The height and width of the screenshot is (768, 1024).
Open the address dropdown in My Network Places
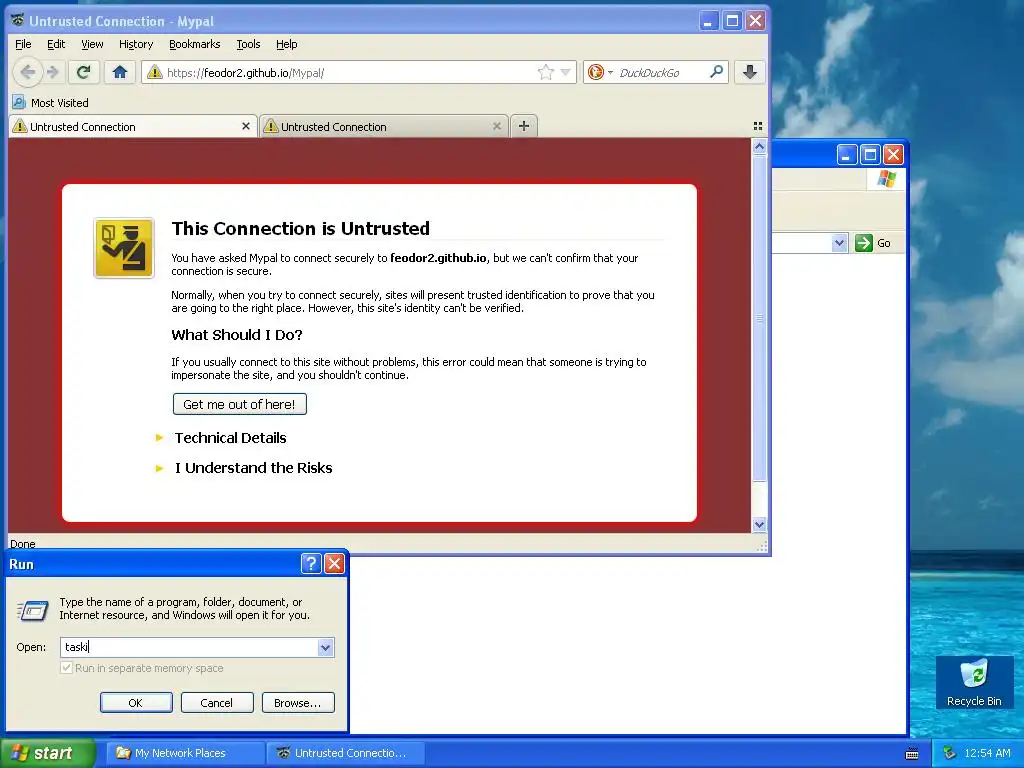(x=839, y=243)
